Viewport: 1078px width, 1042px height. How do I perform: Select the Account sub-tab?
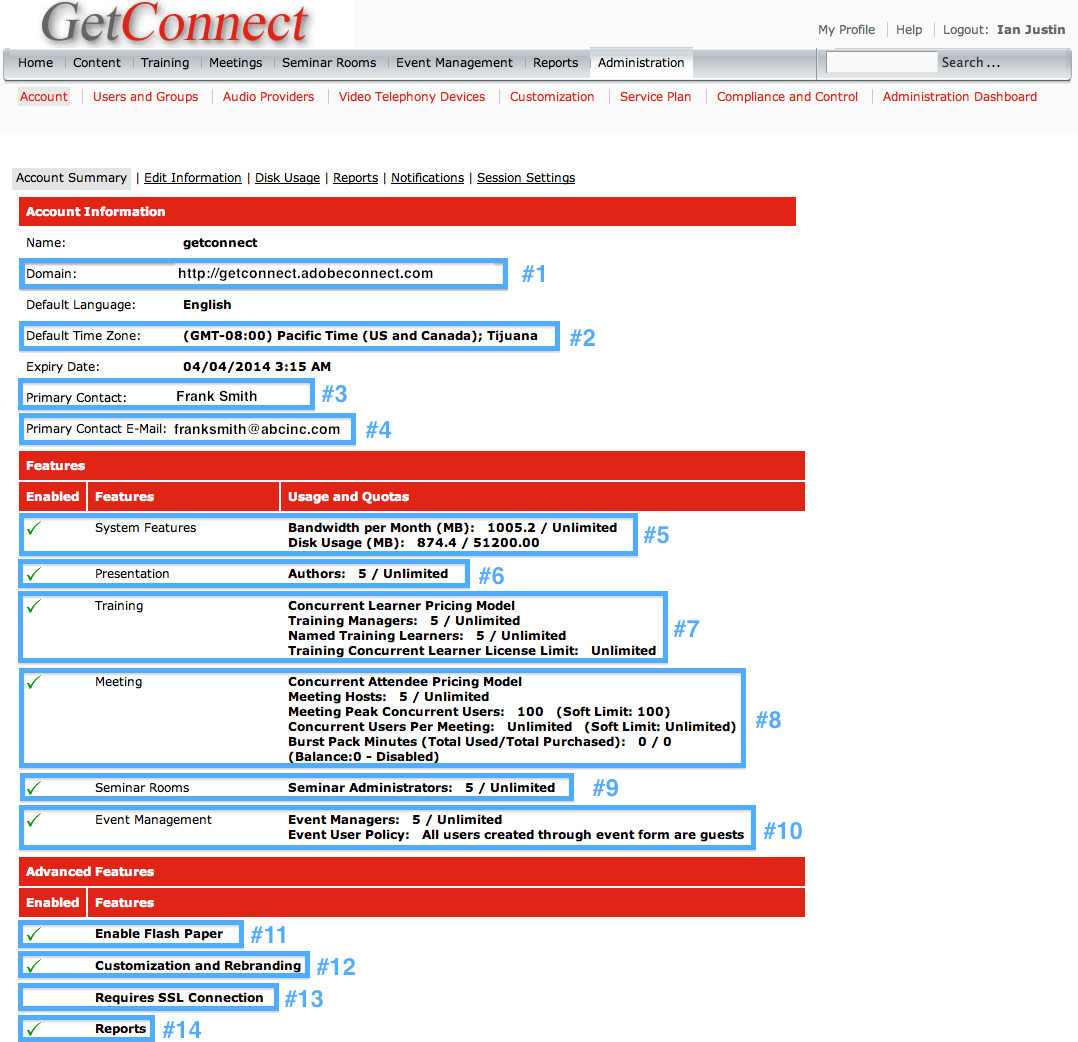[43, 97]
